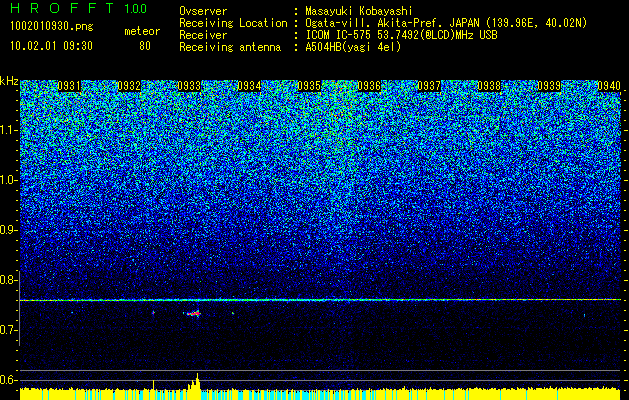Click the 0.7 kHz axis label
This screenshot has width=629, height=400.
click(x=9, y=330)
